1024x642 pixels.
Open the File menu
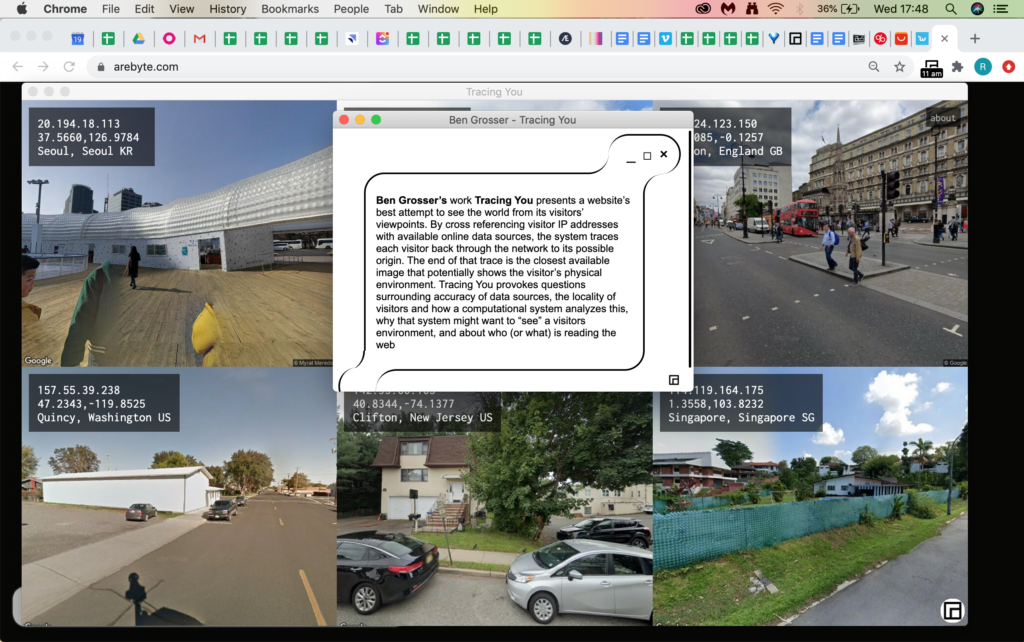(x=111, y=9)
